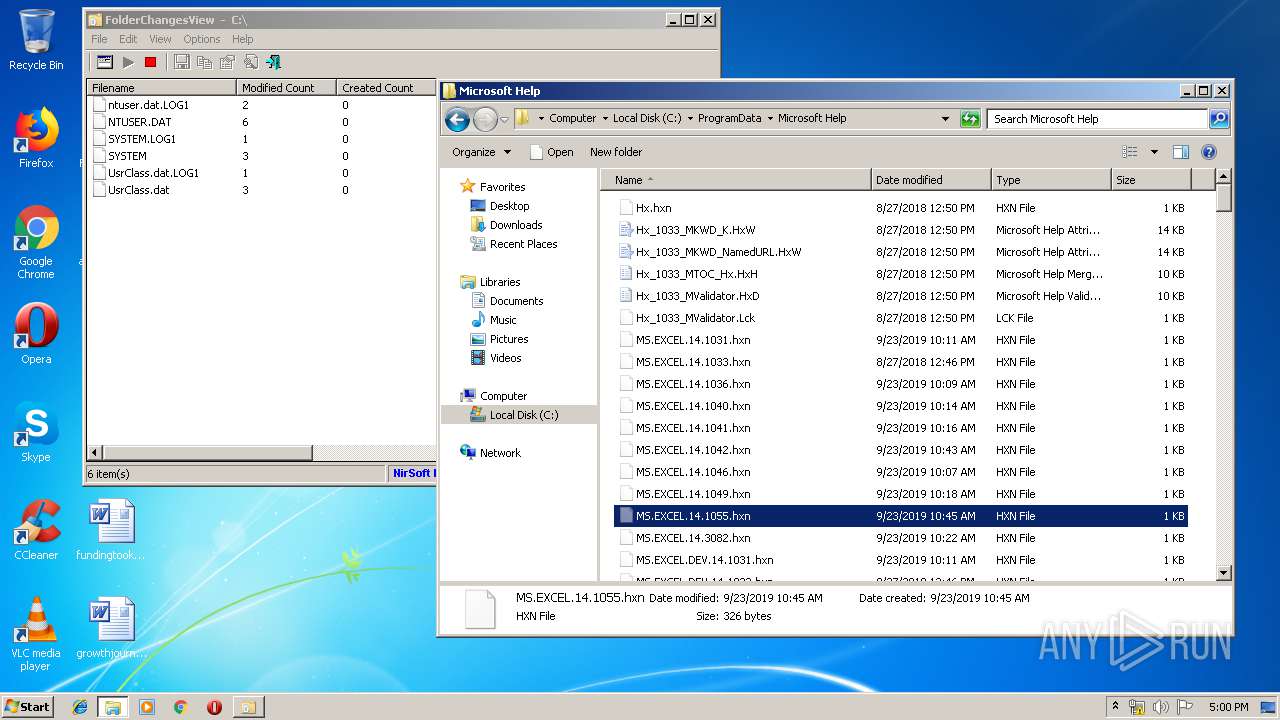Open the view options dropdown arrow
Image resolution: width=1280 pixels, height=720 pixels.
coord(1154,152)
